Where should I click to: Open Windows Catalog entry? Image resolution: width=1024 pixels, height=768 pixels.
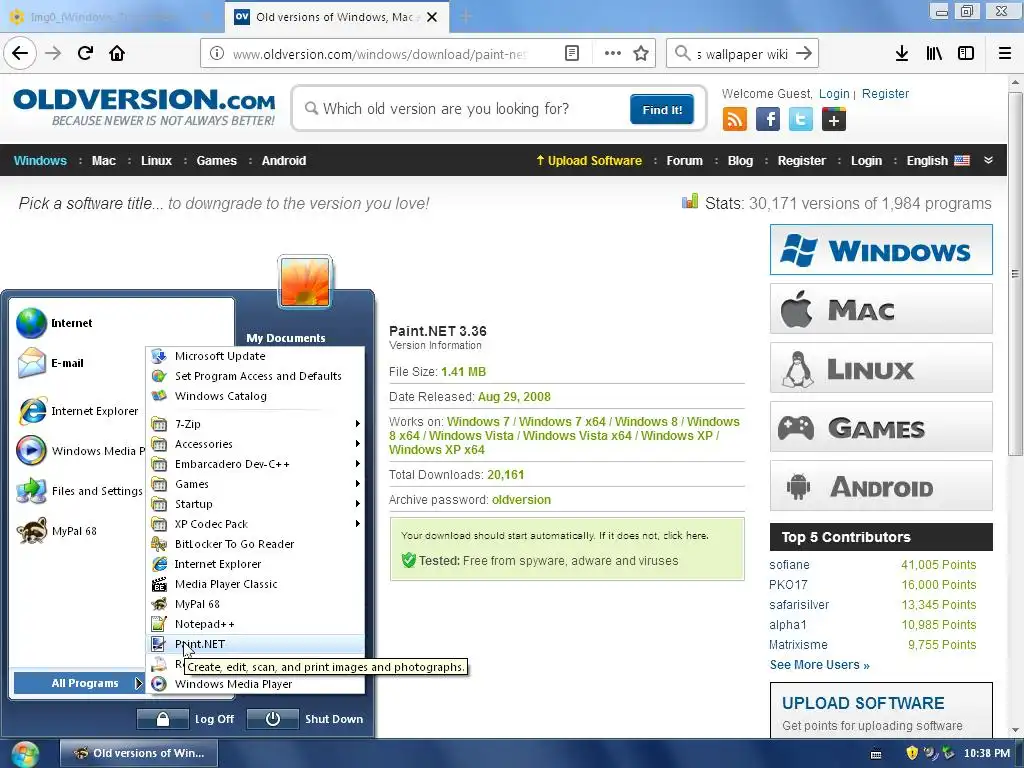[x=256, y=396]
